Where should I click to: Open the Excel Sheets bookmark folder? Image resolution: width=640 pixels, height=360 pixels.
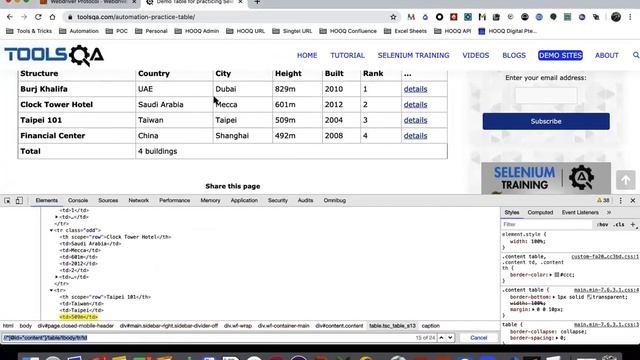[x=405, y=31]
